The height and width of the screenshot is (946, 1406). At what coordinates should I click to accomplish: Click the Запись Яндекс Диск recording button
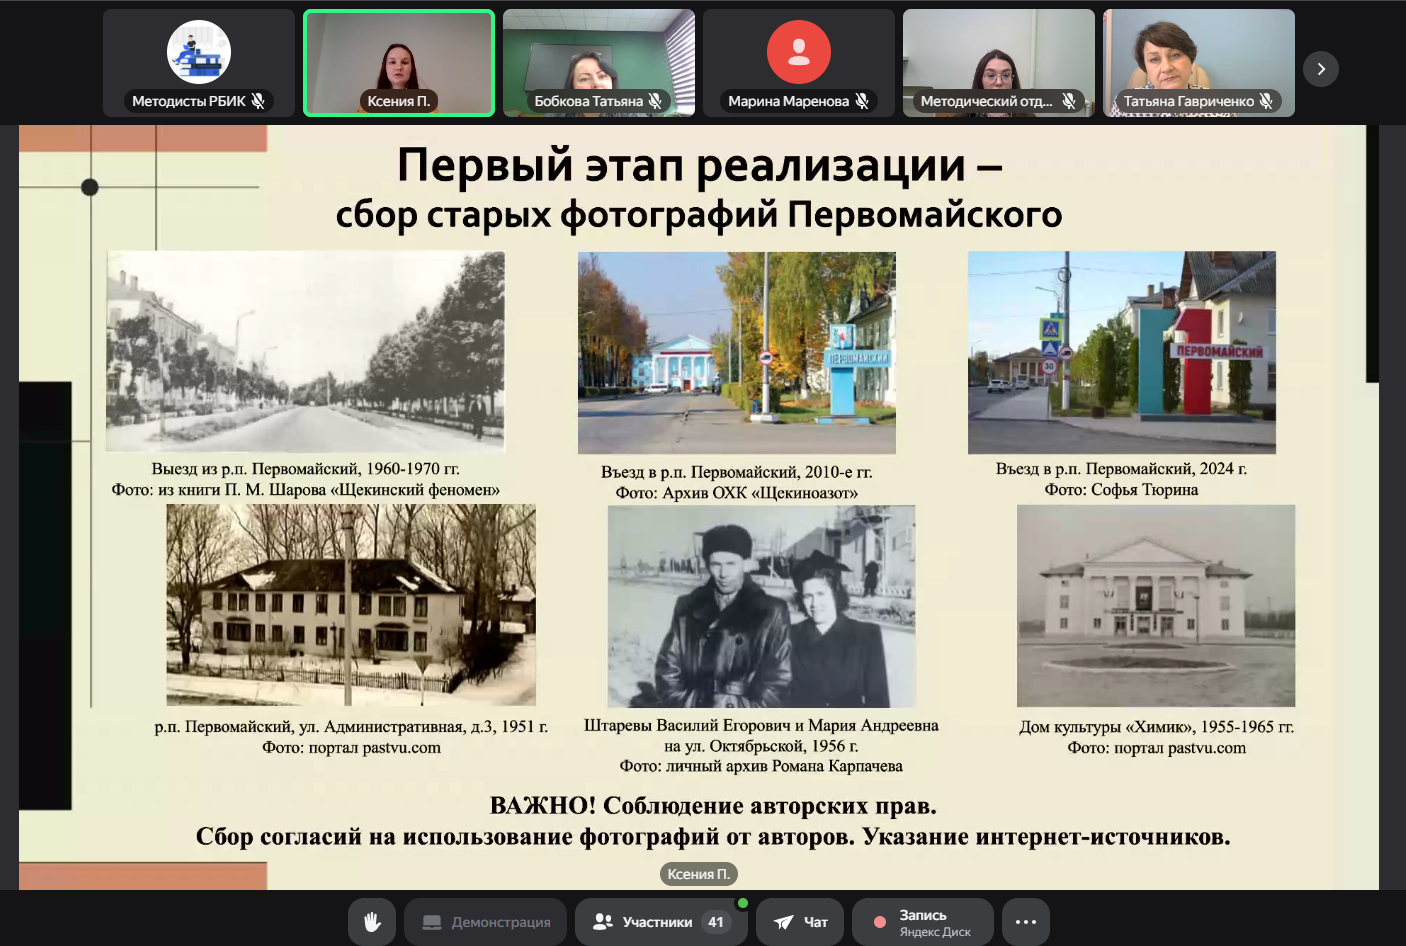pos(922,922)
